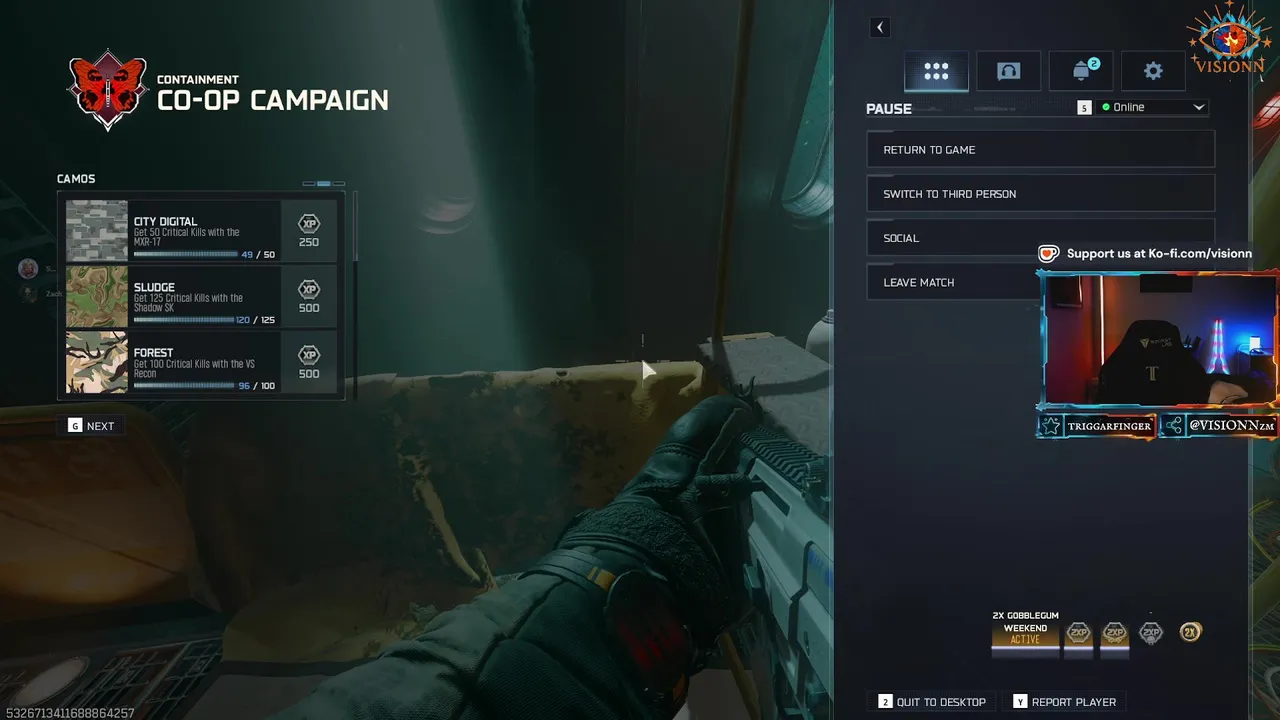Screen dimensions: 1280x720
Task: Click the CITY DIGITAL camo title
Action: (x=165, y=222)
